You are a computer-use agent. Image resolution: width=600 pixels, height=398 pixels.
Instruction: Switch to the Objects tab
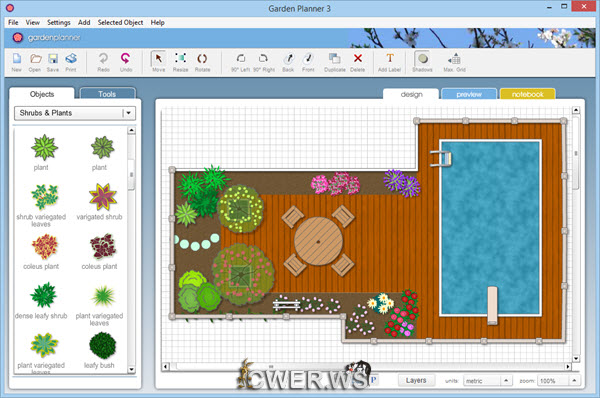(x=42, y=94)
